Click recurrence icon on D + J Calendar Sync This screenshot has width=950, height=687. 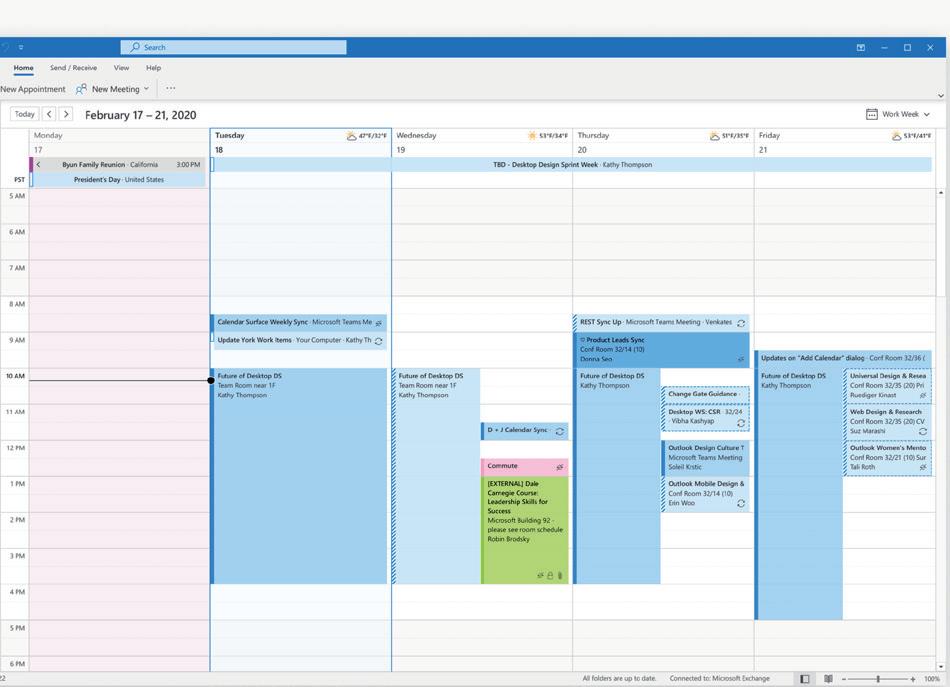click(560, 431)
